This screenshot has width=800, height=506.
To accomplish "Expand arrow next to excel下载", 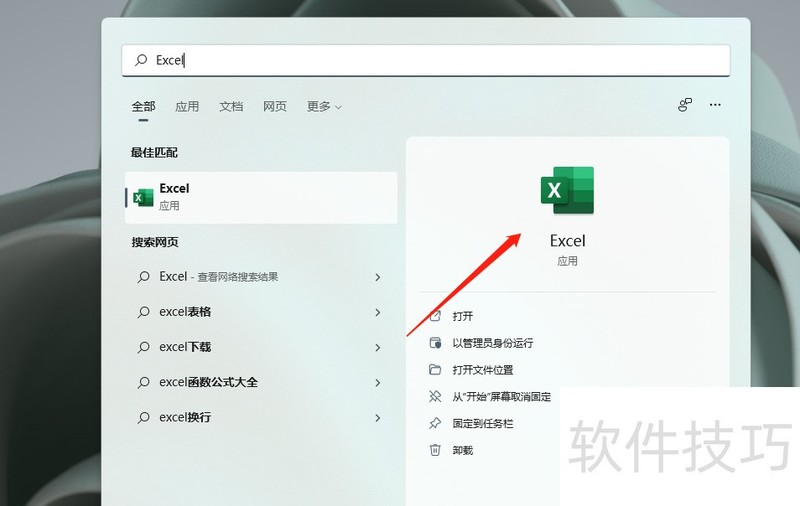I will 378,347.
